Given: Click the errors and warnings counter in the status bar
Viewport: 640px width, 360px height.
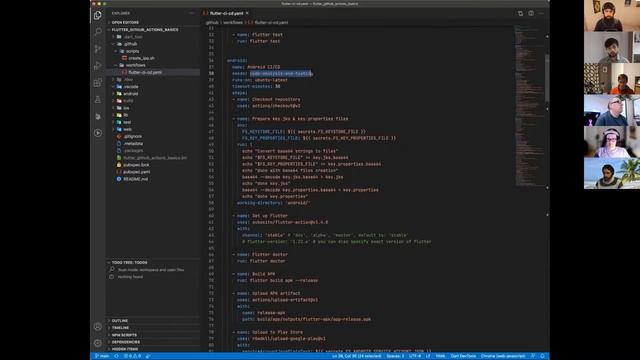Looking at the screenshot, I should [x=132, y=356].
